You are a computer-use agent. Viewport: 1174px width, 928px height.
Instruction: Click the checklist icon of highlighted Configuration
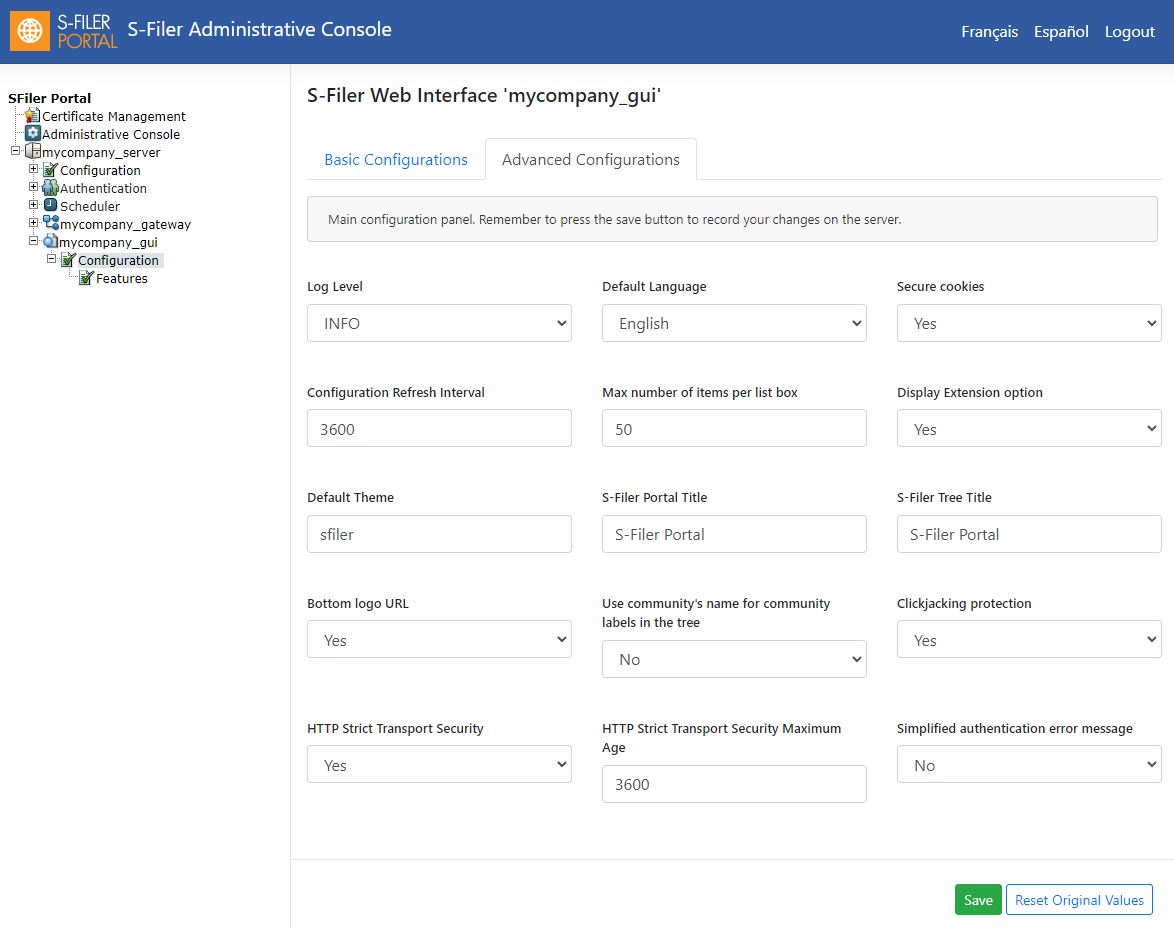click(x=68, y=259)
